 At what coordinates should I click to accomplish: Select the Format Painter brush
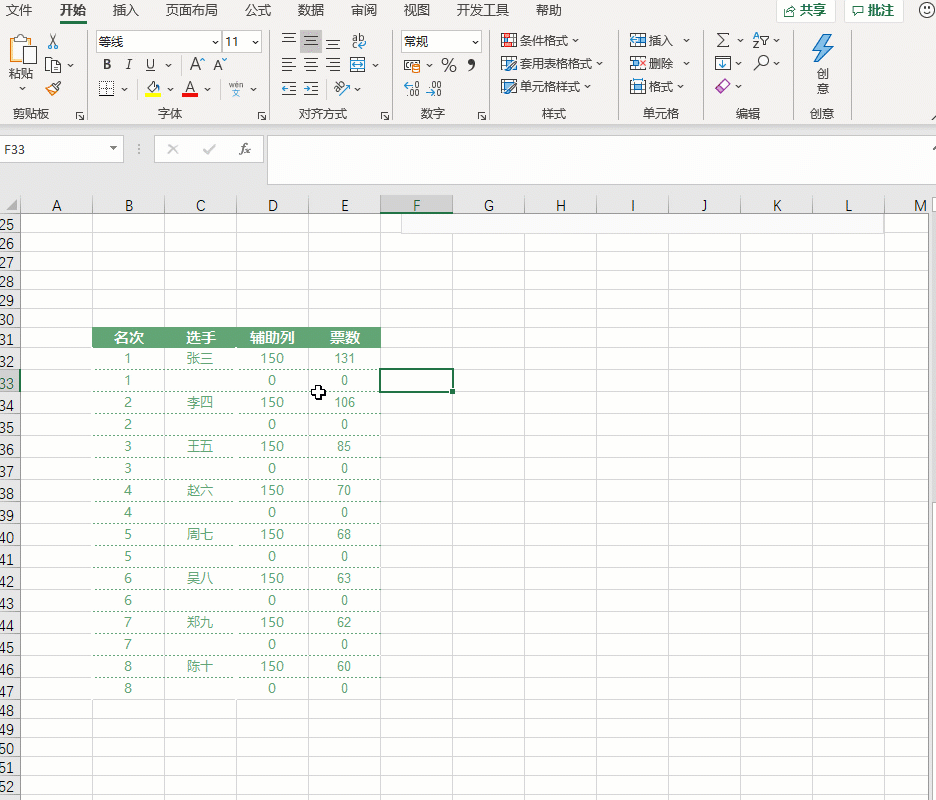tap(53, 89)
